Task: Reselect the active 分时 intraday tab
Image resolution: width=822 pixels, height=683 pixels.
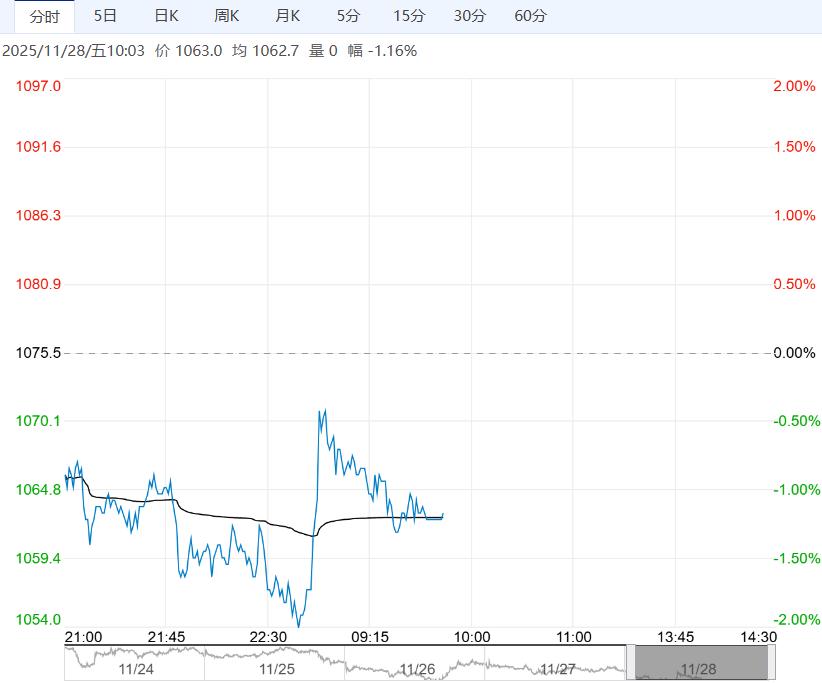Action: pyautogui.click(x=42, y=16)
